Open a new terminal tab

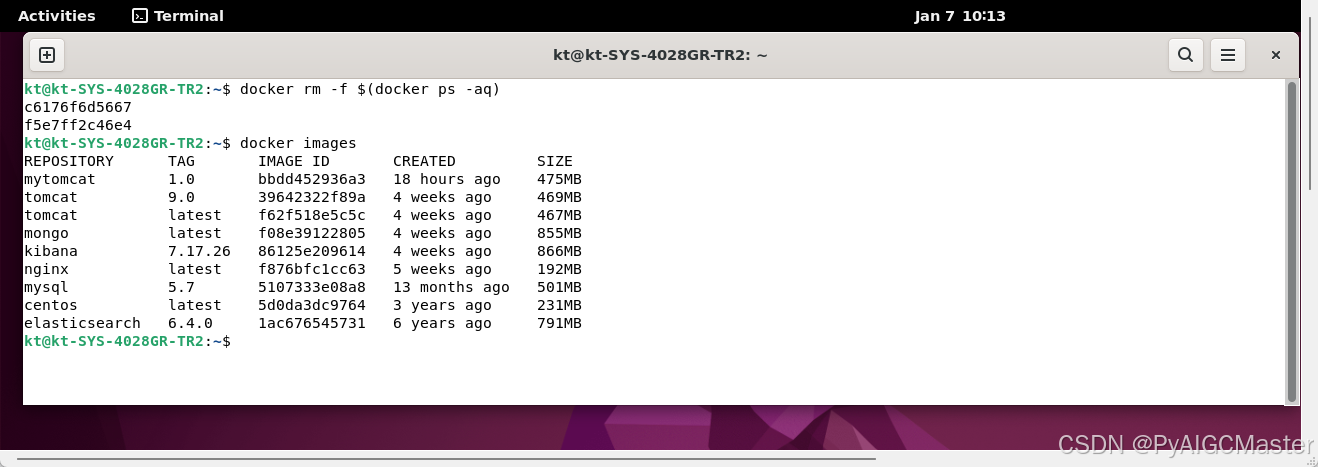pyautogui.click(x=47, y=55)
